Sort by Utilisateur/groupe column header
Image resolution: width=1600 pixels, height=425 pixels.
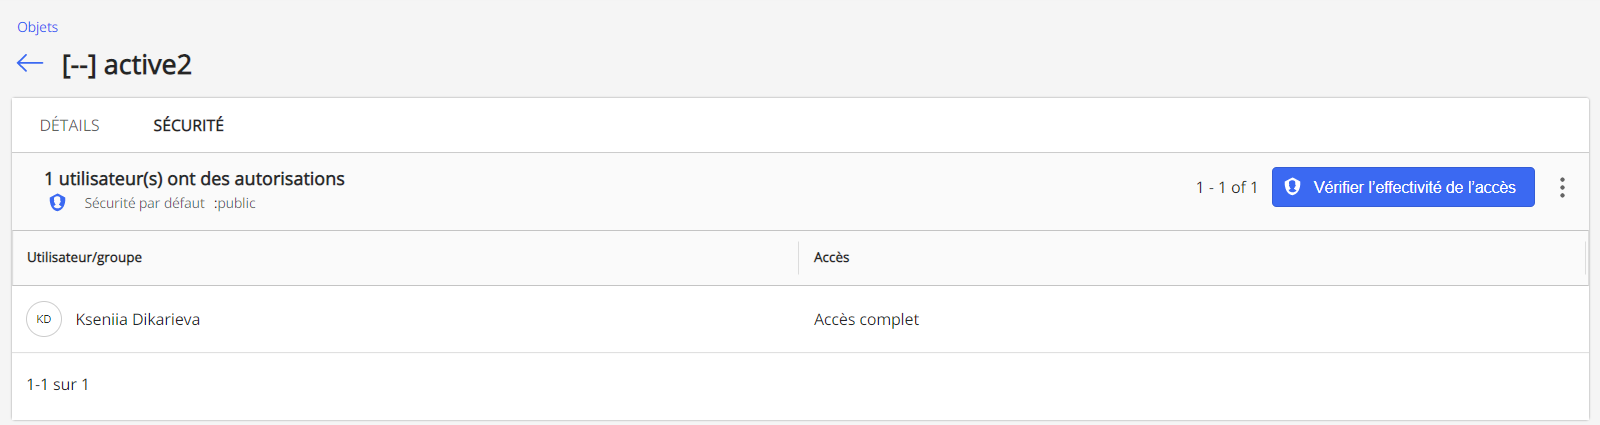pos(84,257)
